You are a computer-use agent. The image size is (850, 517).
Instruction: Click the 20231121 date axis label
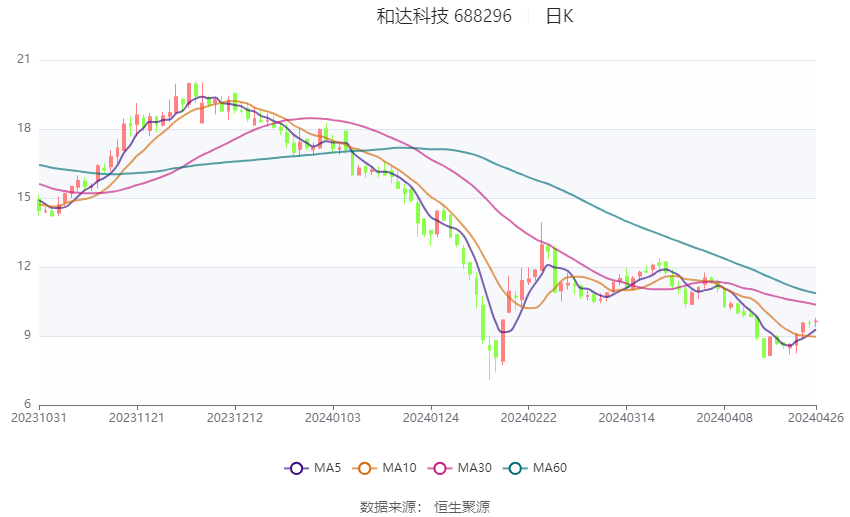point(137,418)
